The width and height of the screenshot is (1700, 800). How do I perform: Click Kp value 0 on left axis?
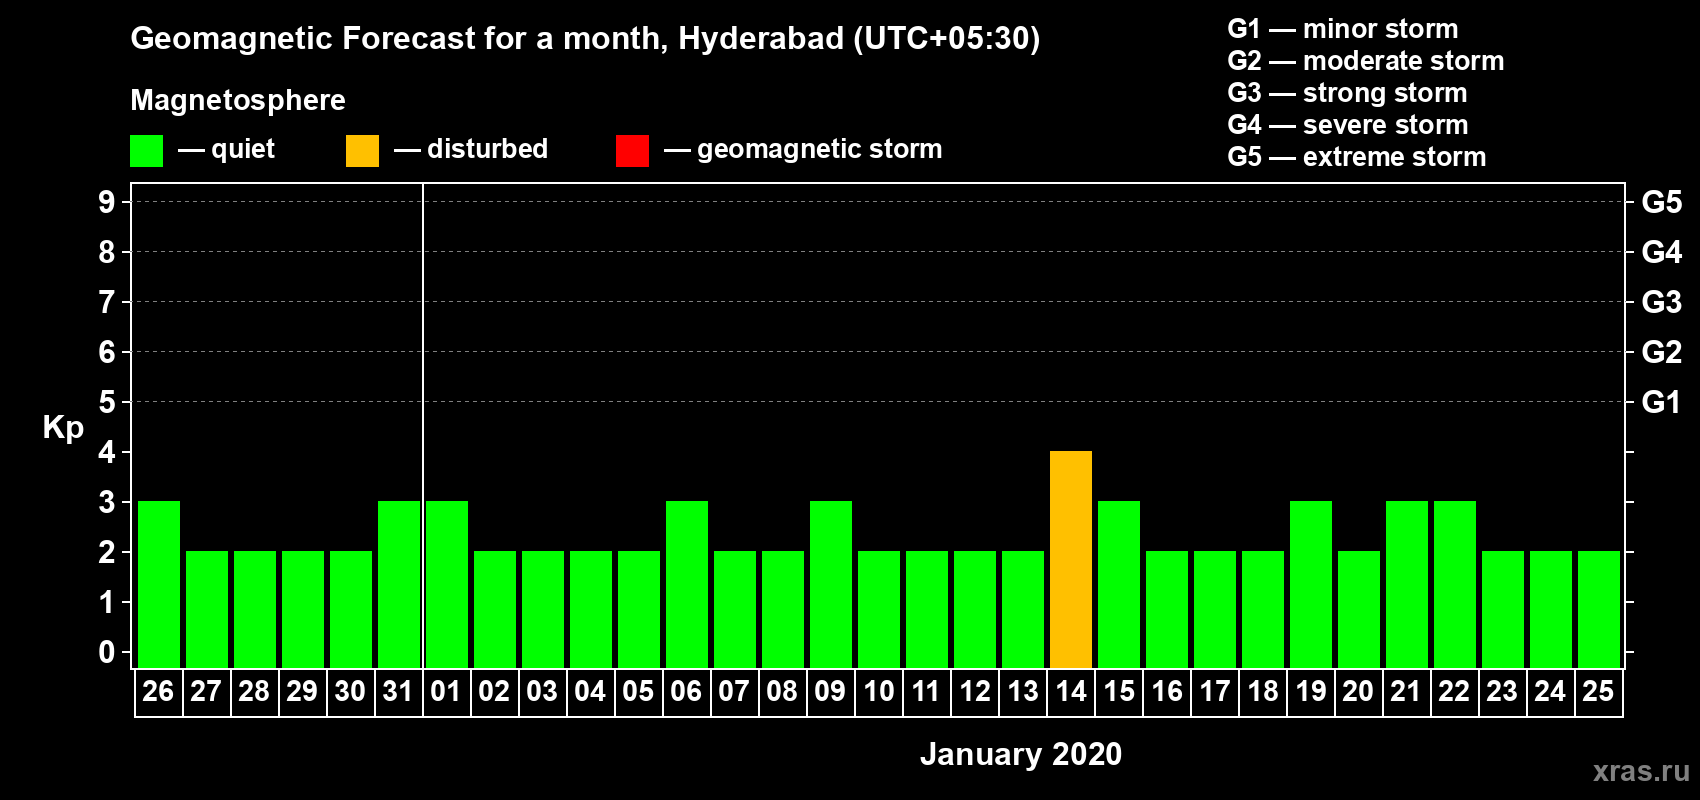point(107,652)
